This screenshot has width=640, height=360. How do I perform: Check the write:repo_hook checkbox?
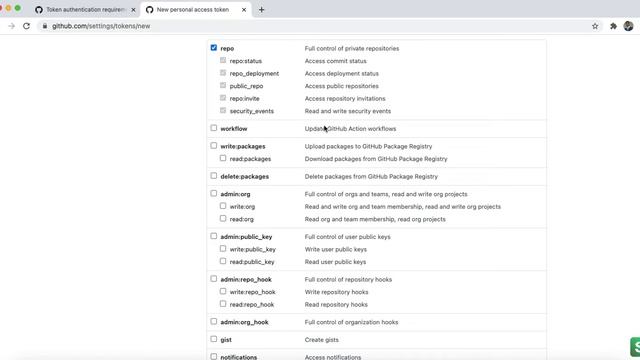[223, 291]
